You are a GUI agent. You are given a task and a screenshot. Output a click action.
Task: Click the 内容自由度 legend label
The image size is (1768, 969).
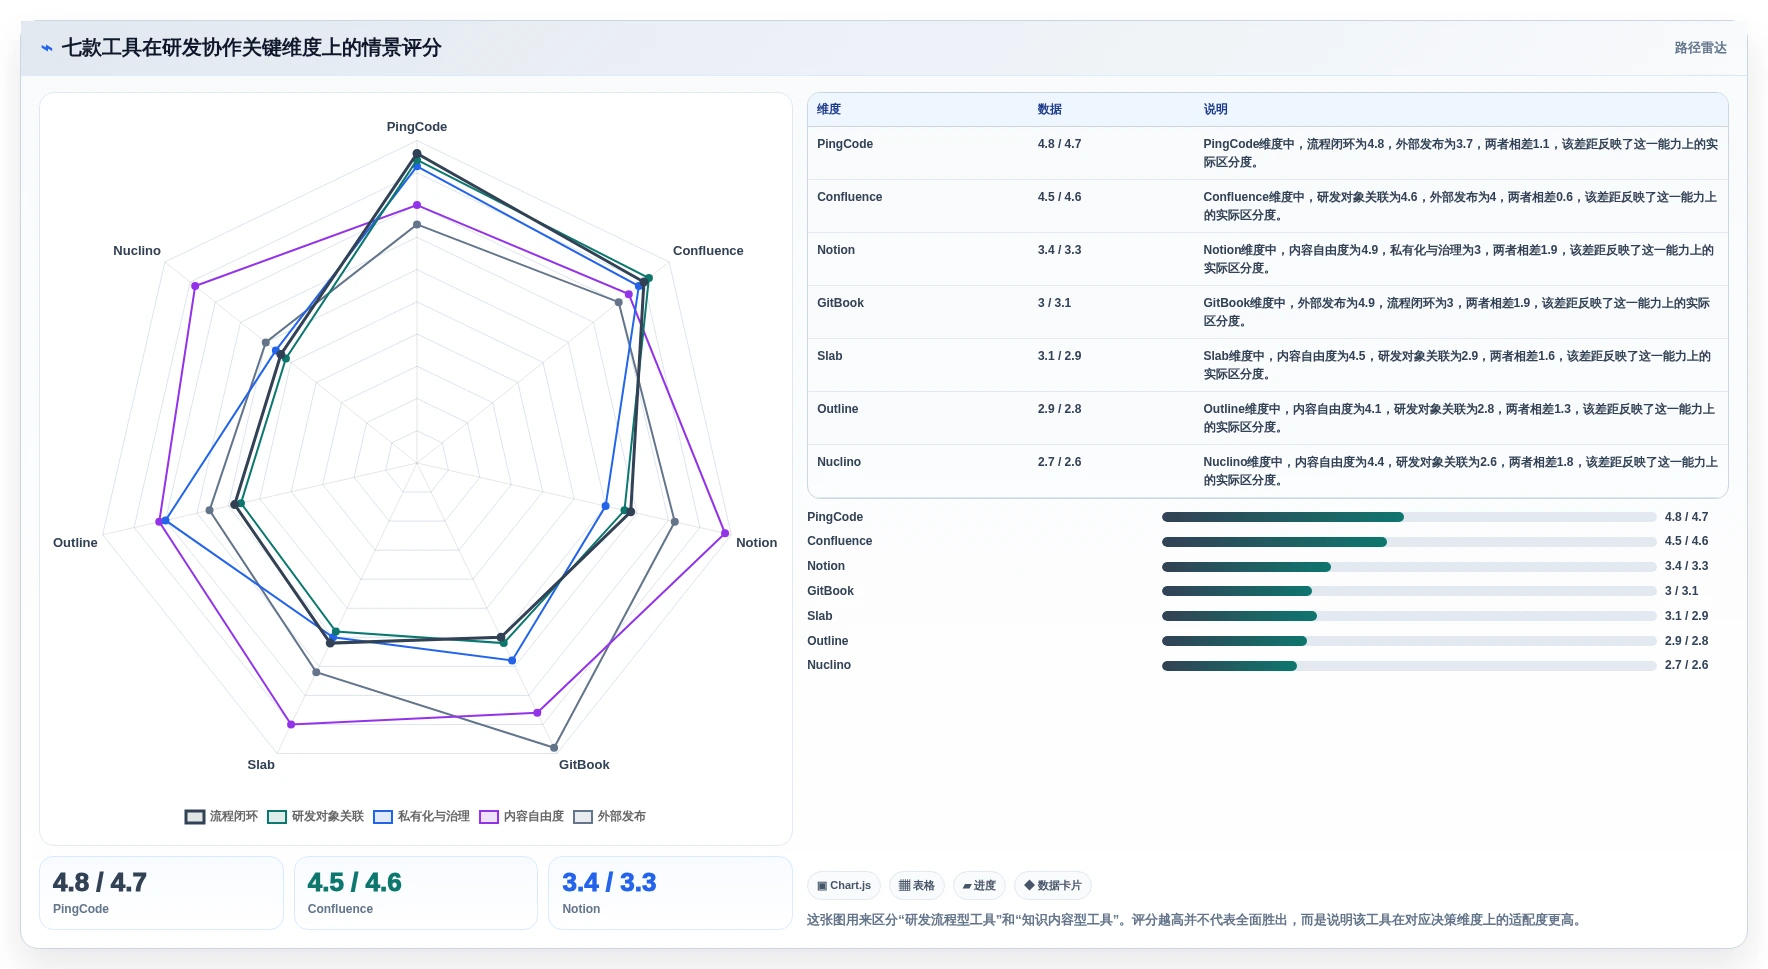[x=534, y=817]
